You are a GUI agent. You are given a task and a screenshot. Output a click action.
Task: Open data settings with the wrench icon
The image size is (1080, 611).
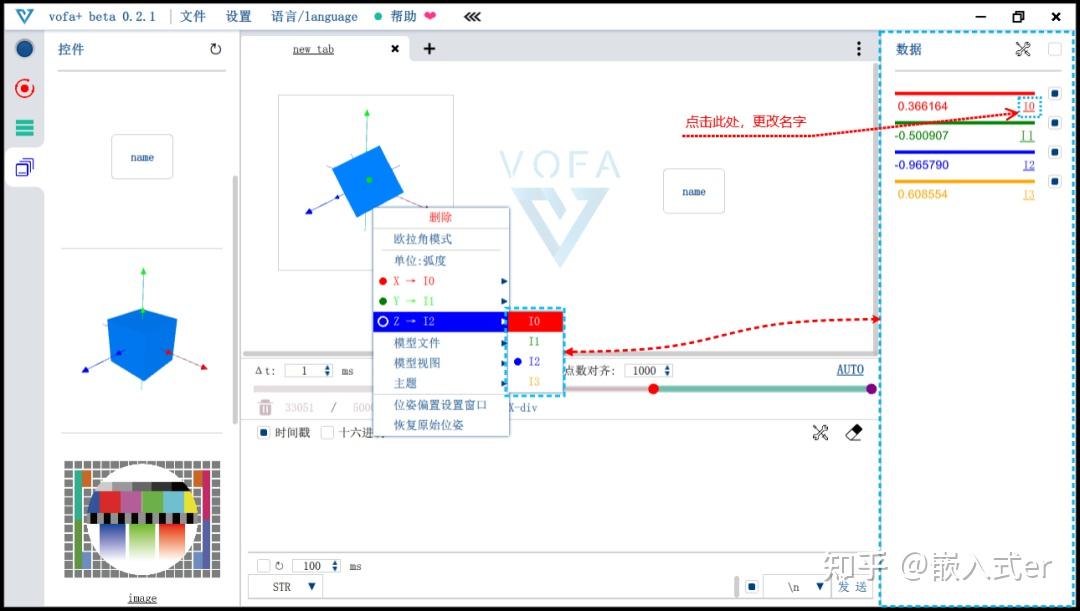(x=1022, y=48)
